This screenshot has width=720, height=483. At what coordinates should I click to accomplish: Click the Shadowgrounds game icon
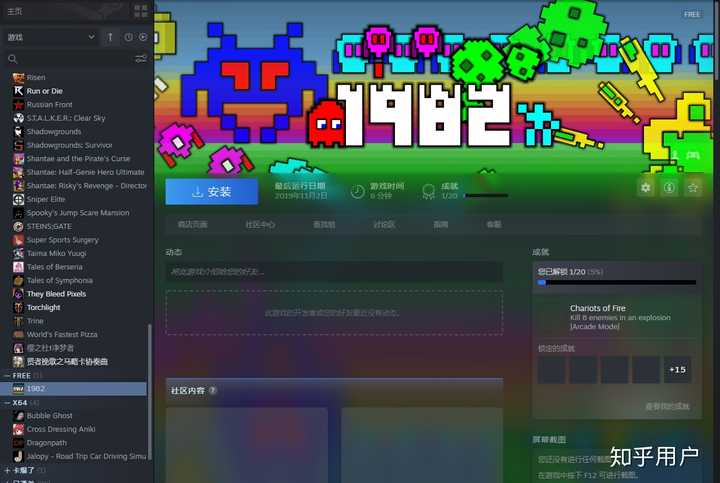point(18,131)
